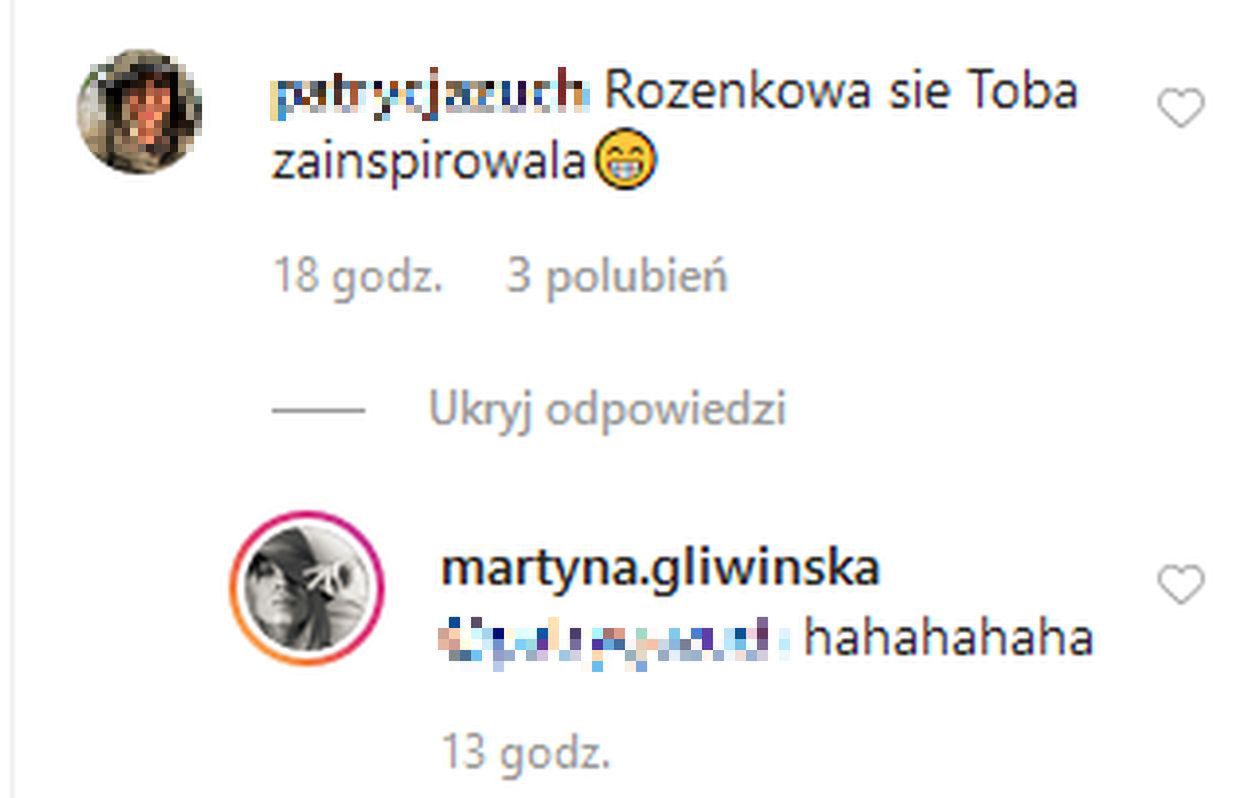Click the hahahahaha reply text

pos(948,639)
